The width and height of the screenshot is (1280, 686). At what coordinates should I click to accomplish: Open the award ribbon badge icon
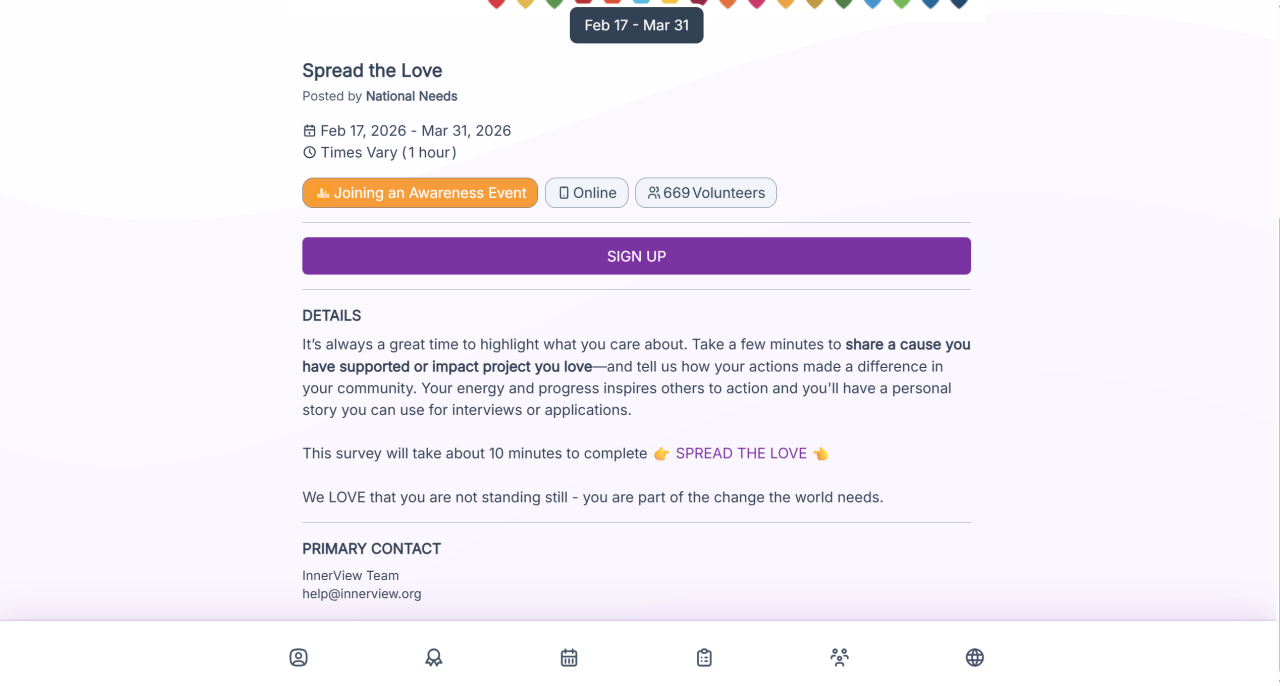[x=434, y=657]
